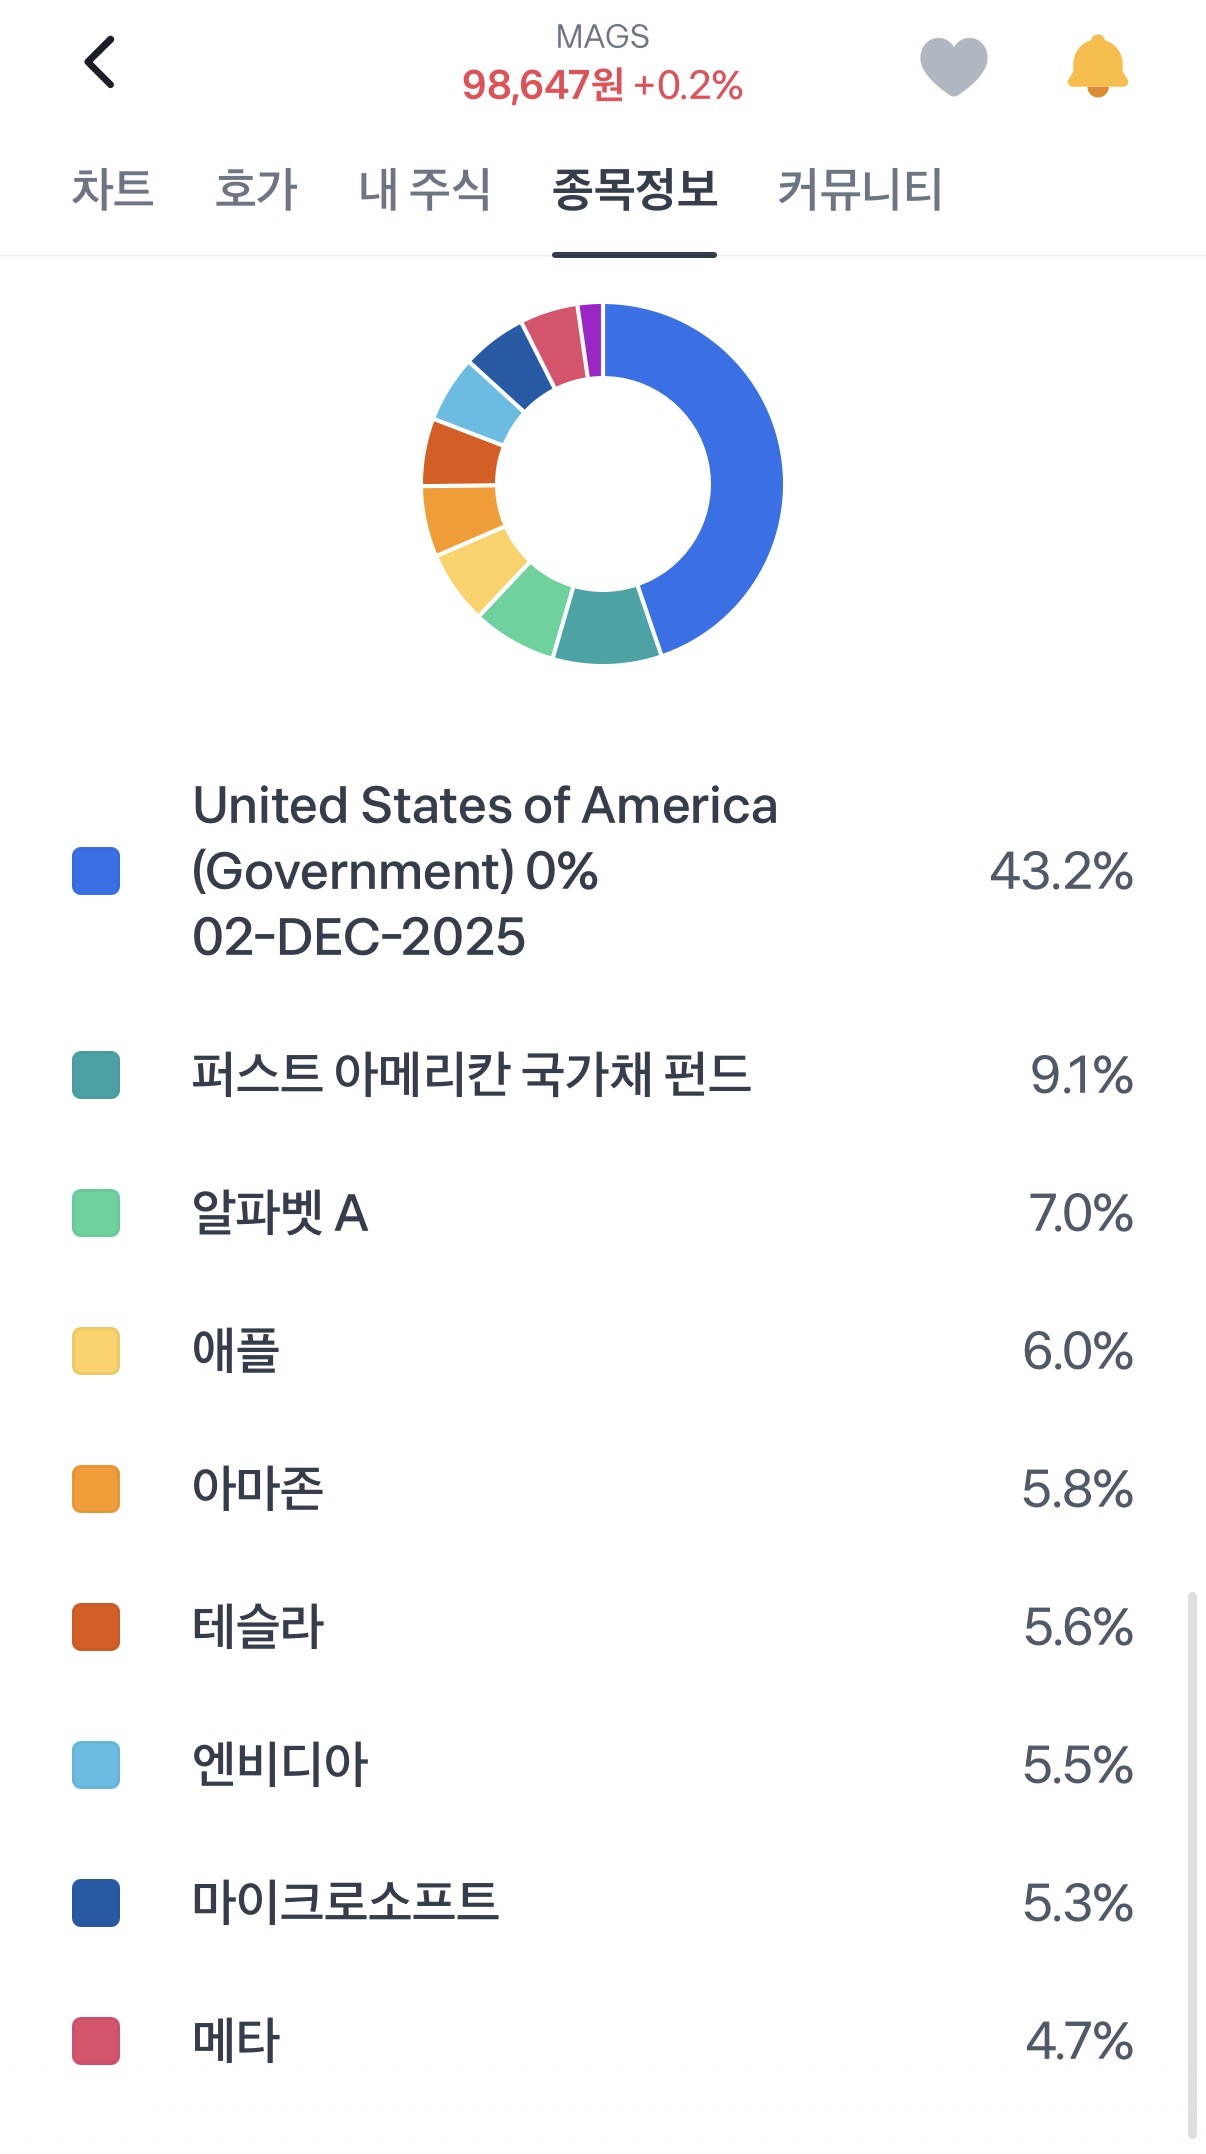Image resolution: width=1206 pixels, height=2154 pixels.
Task: Select the 마이크로소프트 holding
Action: point(345,1903)
